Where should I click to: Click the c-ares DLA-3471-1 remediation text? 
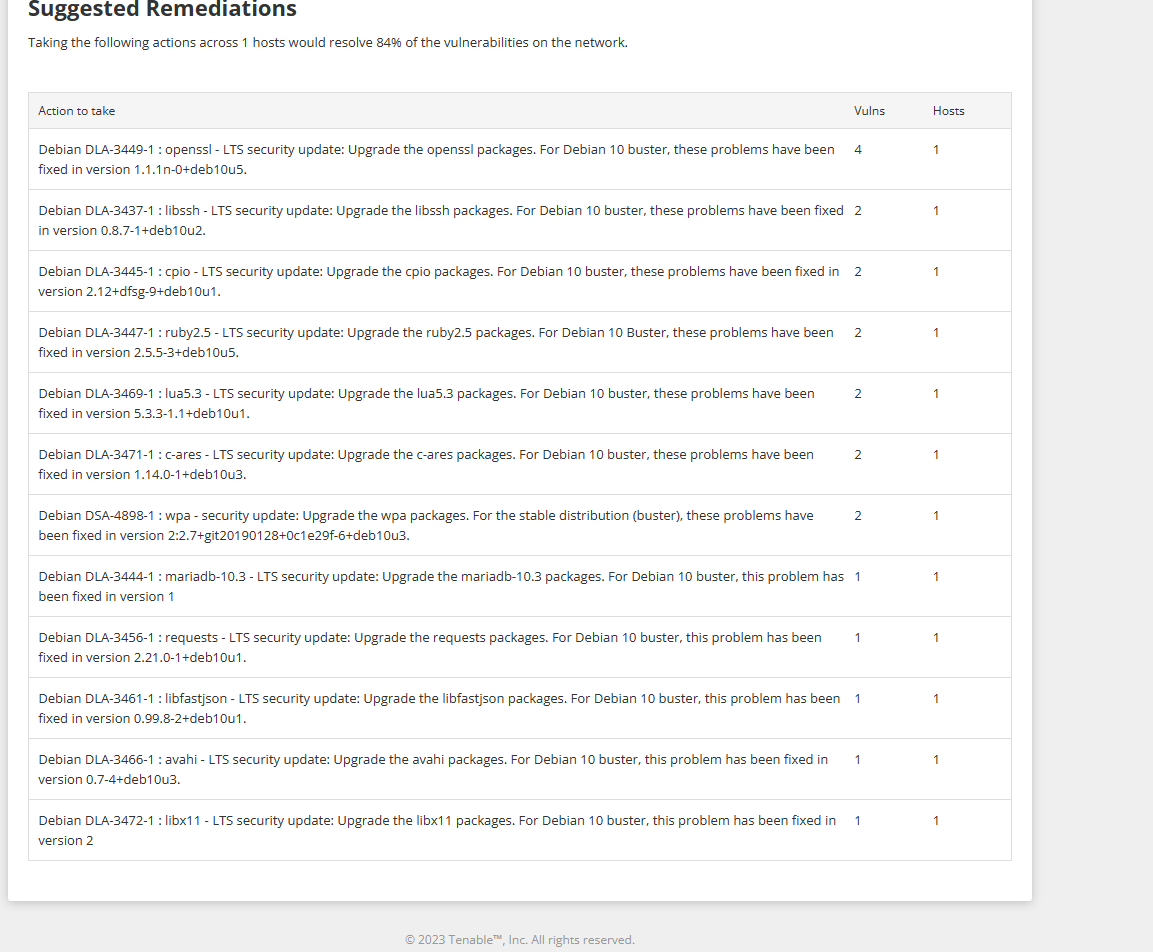426,464
